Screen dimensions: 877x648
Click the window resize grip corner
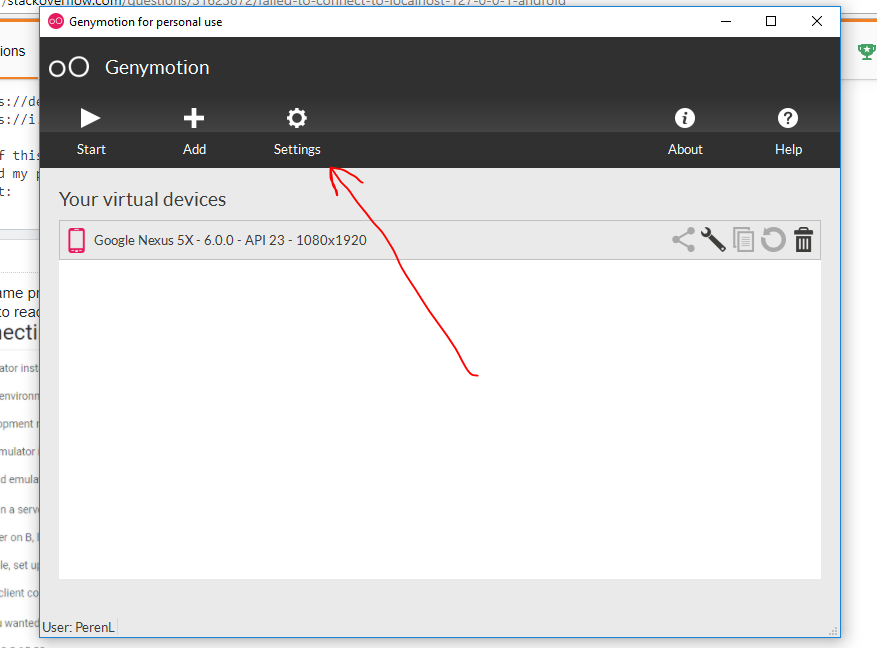pyautogui.click(x=833, y=631)
